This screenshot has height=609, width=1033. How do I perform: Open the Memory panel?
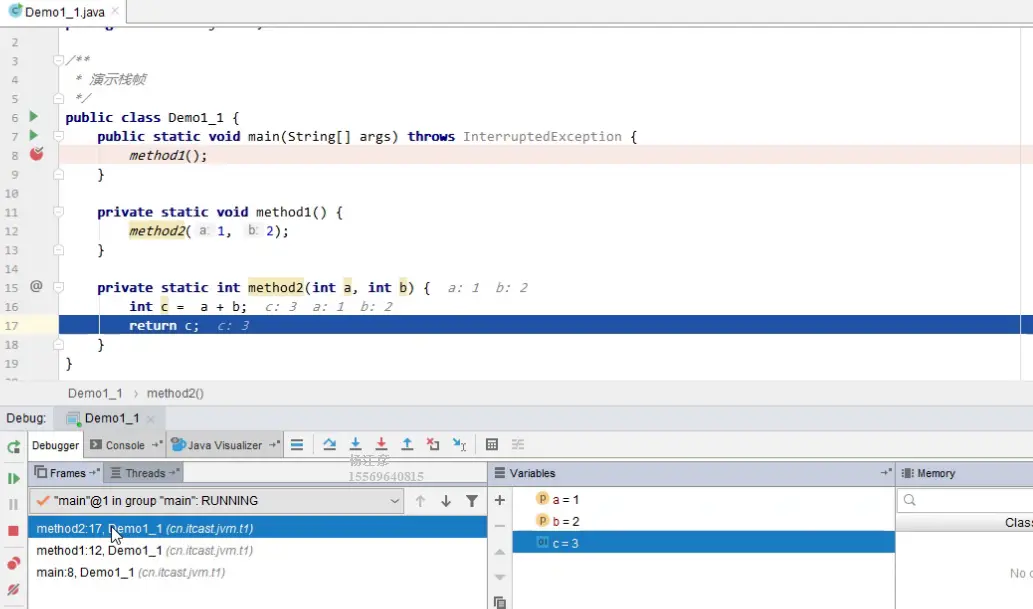coord(928,473)
